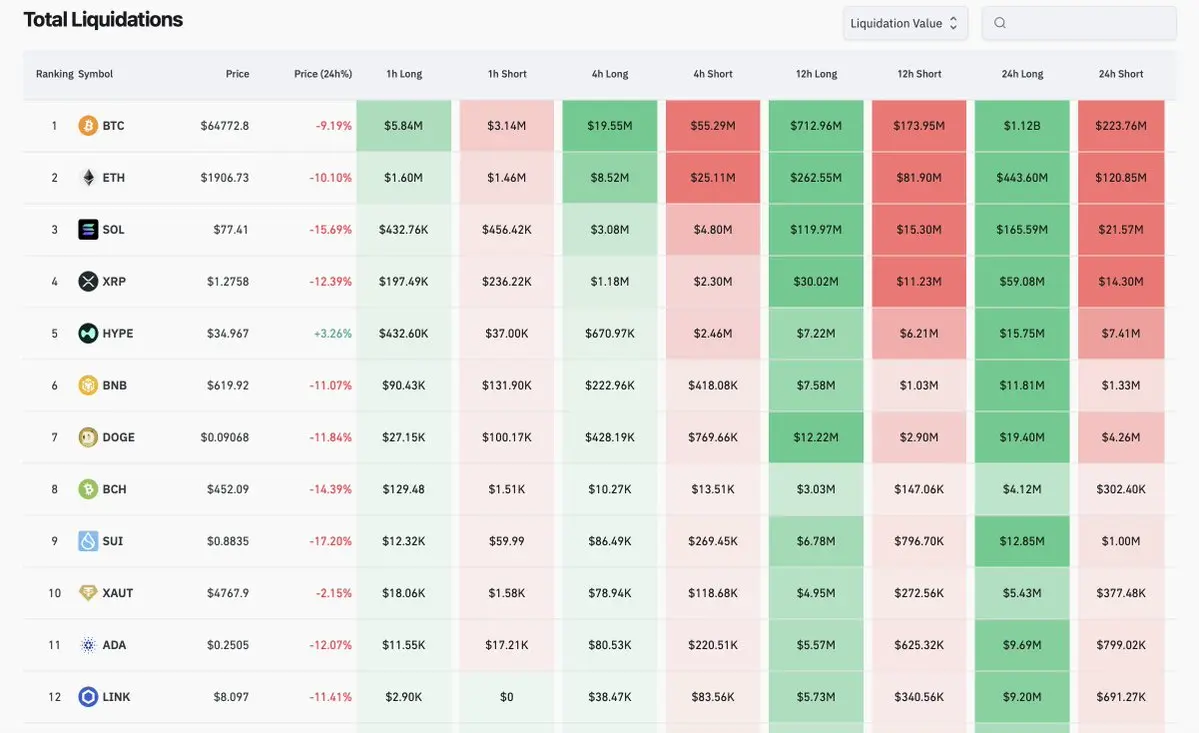
Task: Click the 12h Long column header
Action: click(816, 74)
